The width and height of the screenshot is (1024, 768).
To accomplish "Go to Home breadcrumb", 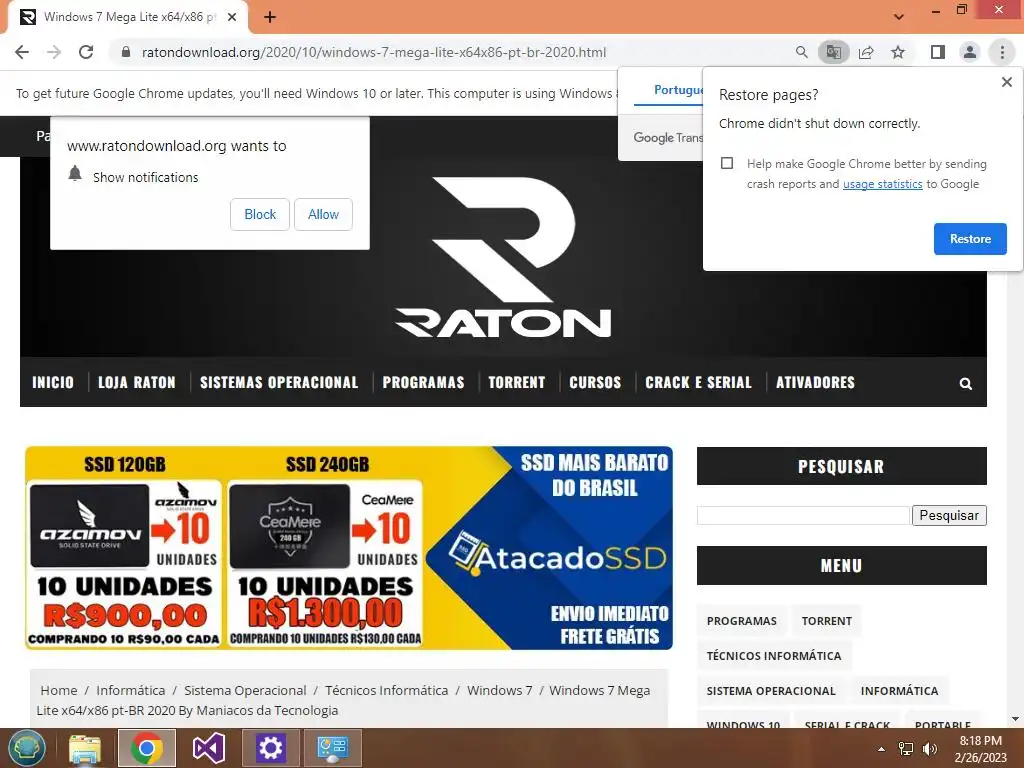I will pyautogui.click(x=59, y=690).
